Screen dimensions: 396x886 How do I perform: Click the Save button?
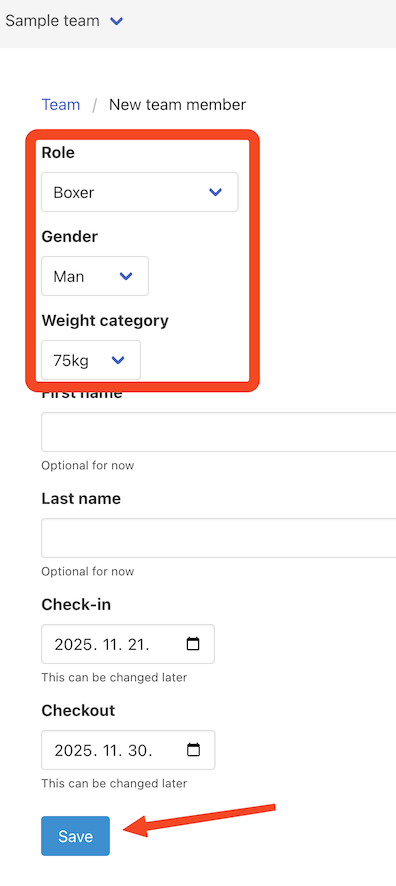(75, 836)
